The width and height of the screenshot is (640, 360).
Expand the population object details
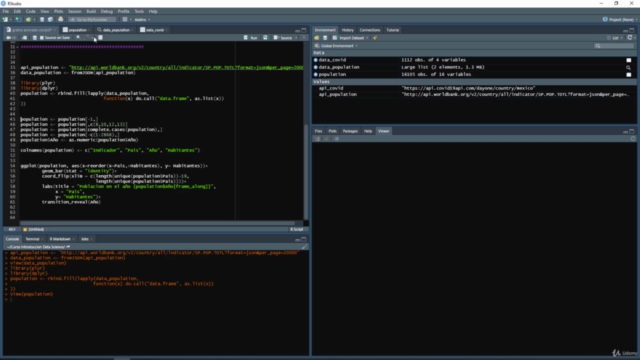point(316,75)
